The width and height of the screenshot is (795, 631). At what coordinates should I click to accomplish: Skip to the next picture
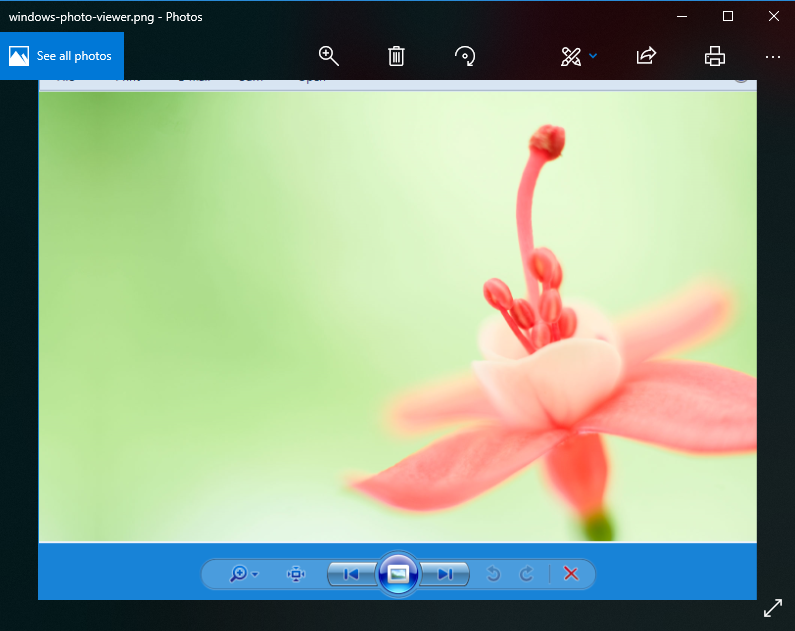pyautogui.click(x=445, y=574)
